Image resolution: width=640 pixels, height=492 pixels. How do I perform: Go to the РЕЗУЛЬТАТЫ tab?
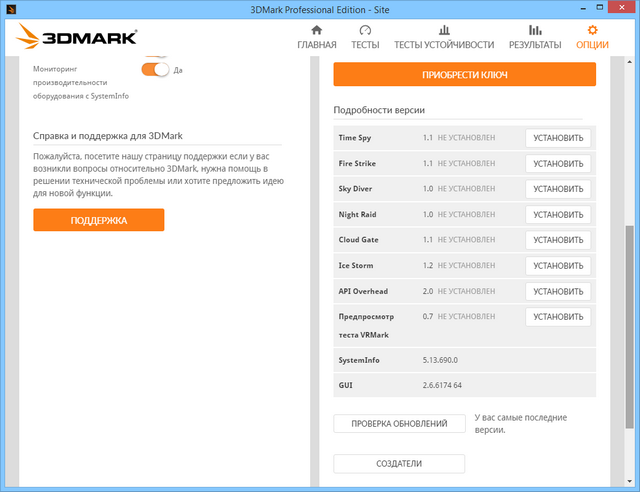tap(535, 45)
